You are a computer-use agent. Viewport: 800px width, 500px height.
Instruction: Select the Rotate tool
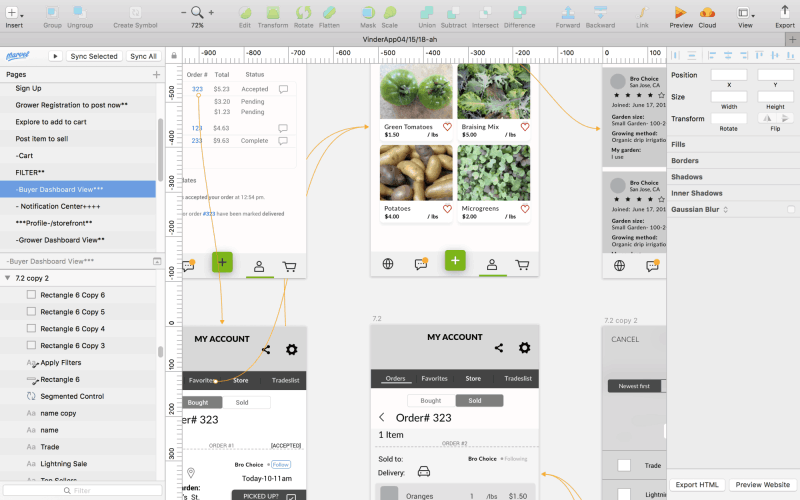tap(302, 13)
